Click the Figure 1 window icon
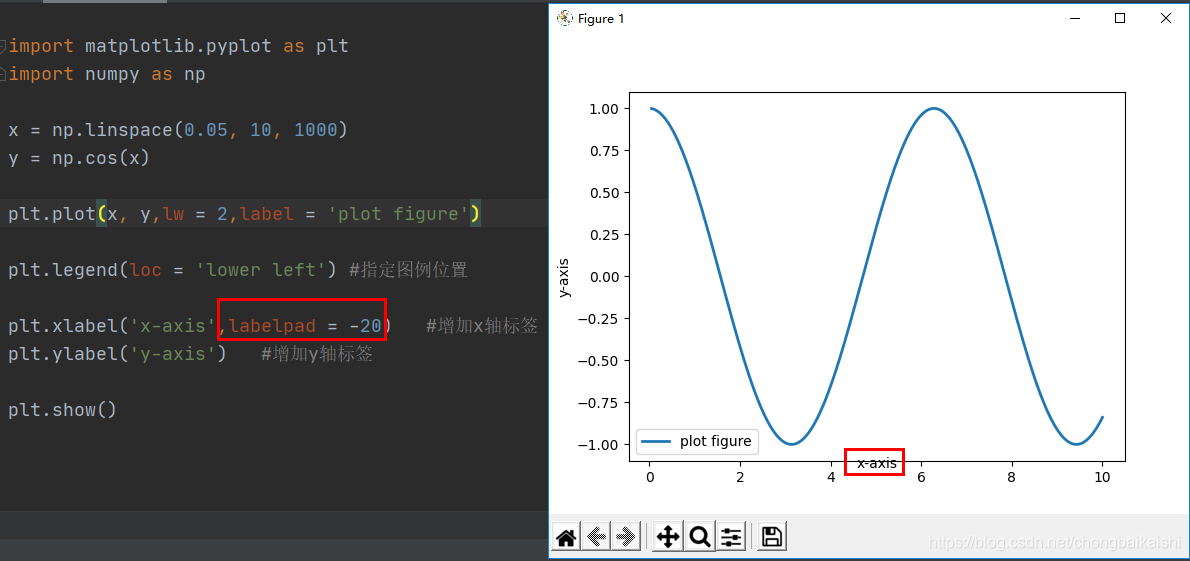1190x561 pixels. point(564,18)
